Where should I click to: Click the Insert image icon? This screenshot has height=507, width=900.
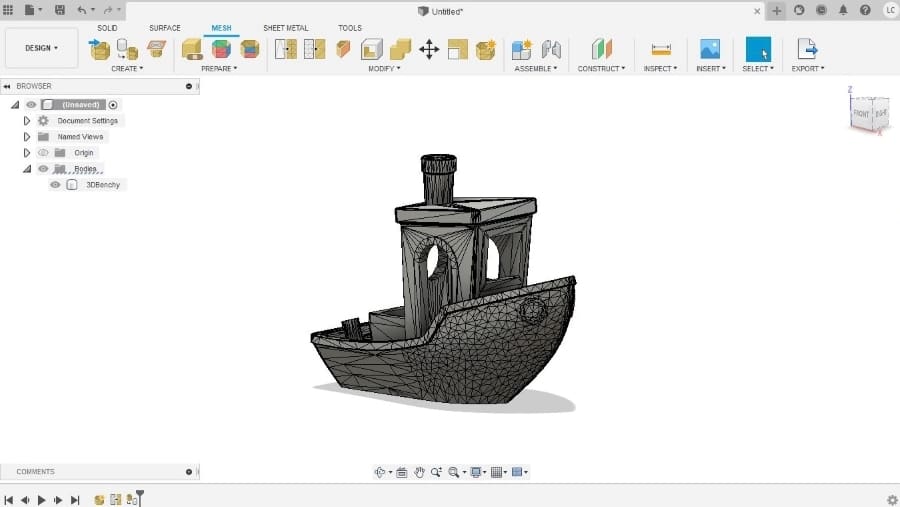point(710,49)
